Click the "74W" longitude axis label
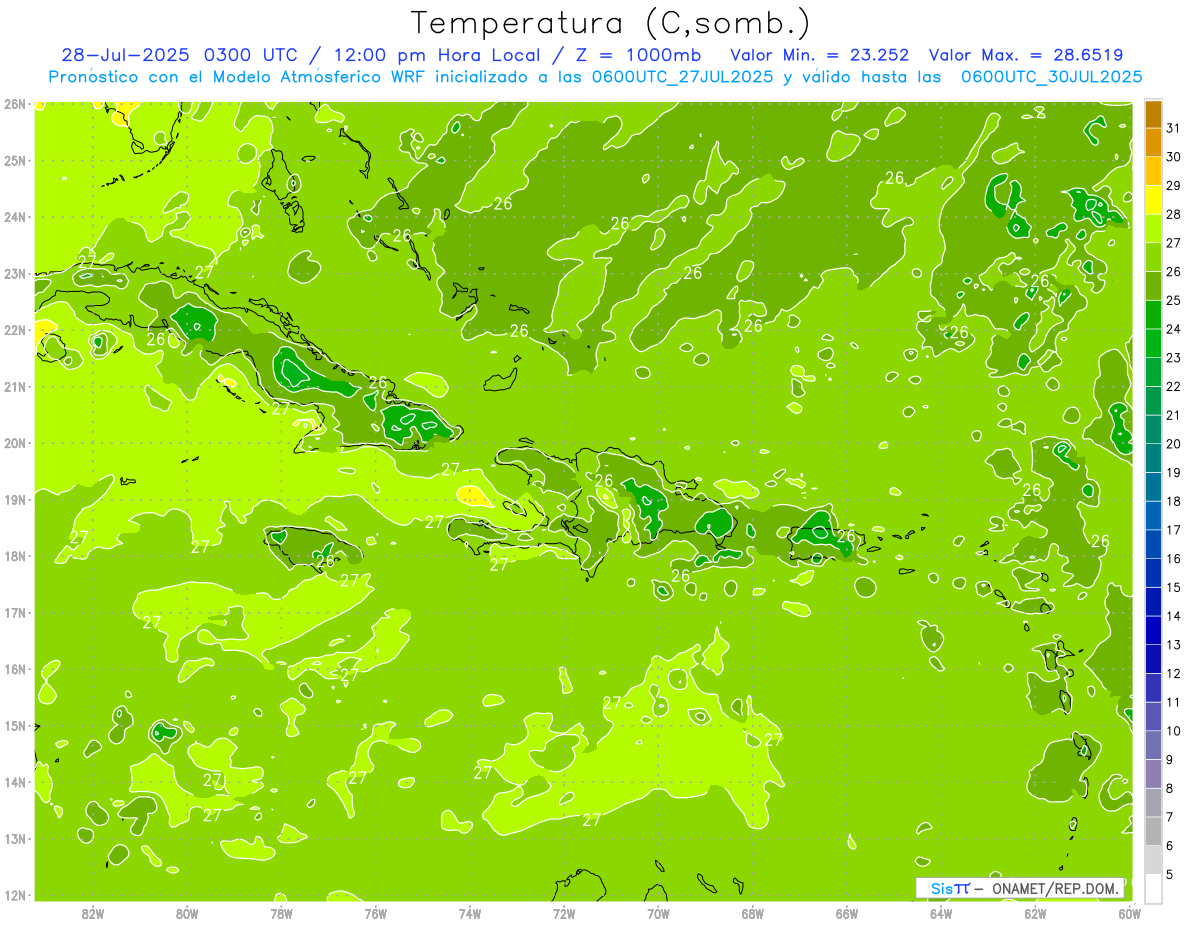This screenshot has width=1200, height=927. pyautogui.click(x=469, y=913)
